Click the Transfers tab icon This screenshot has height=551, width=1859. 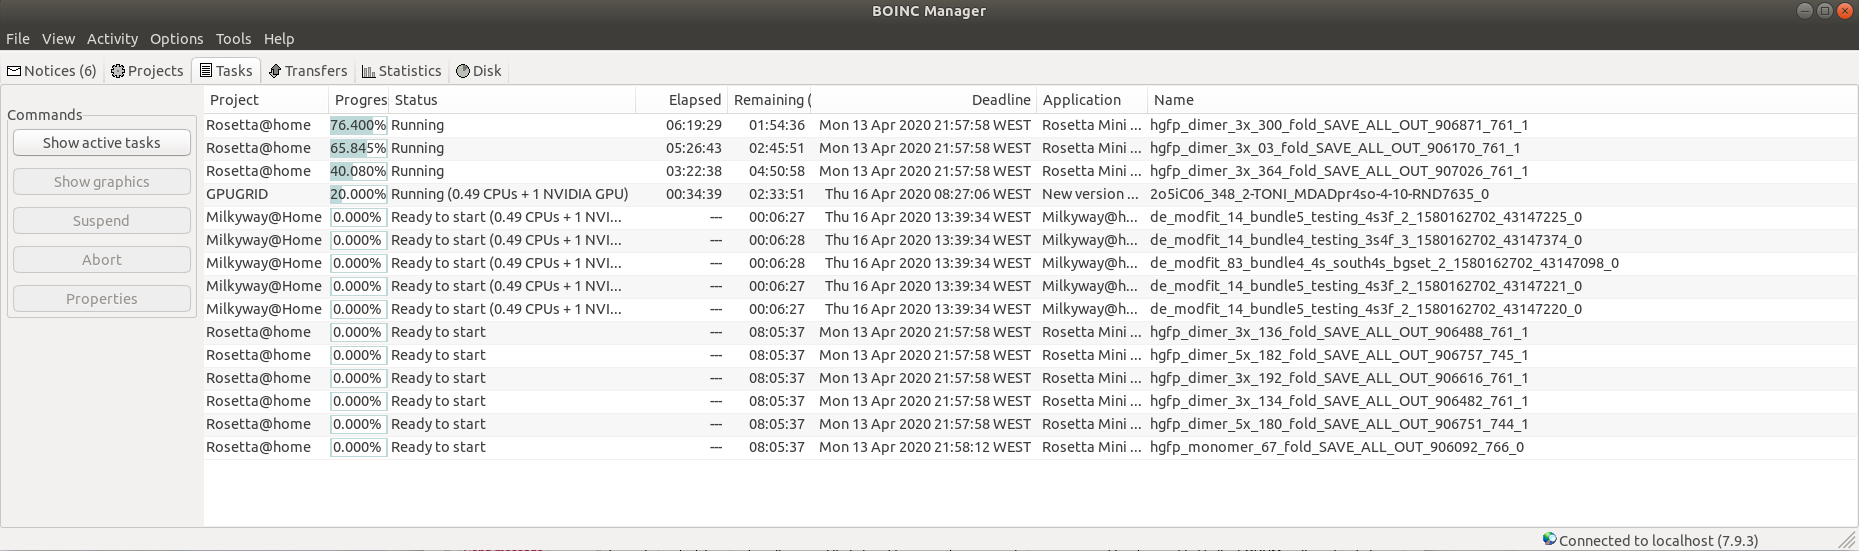[x=275, y=71]
